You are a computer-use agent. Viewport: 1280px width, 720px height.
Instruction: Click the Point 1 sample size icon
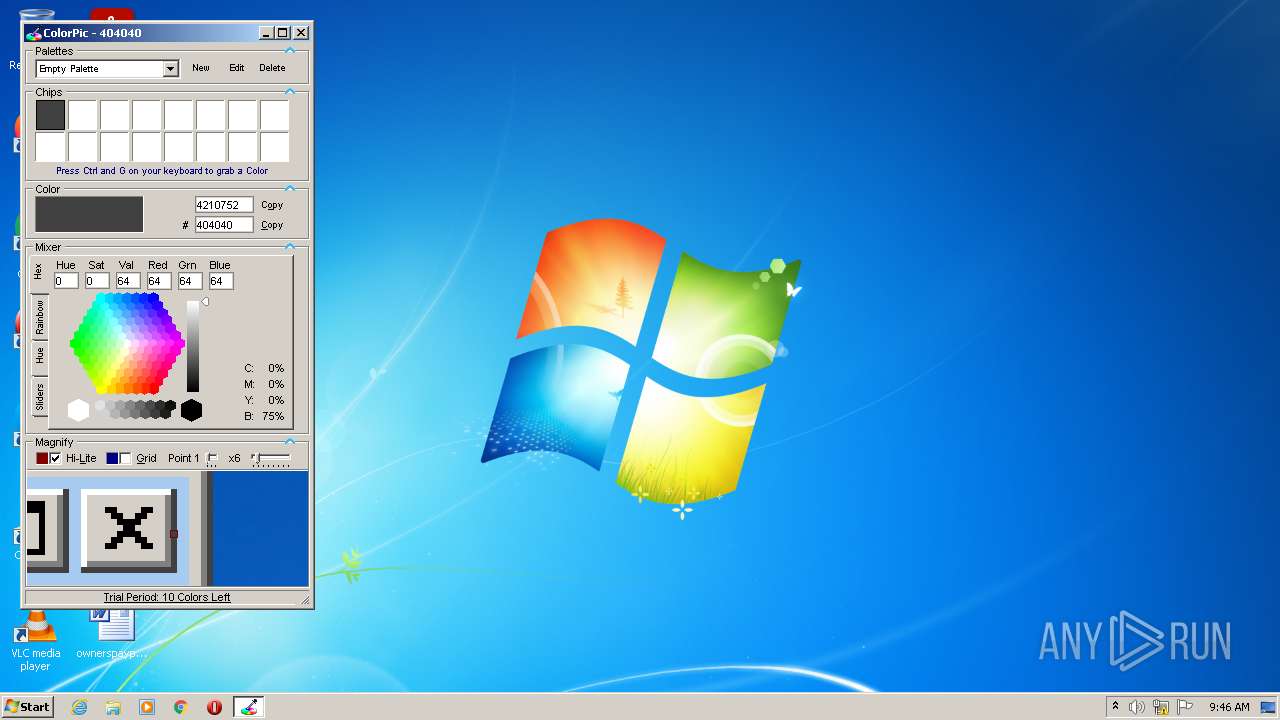[212, 459]
